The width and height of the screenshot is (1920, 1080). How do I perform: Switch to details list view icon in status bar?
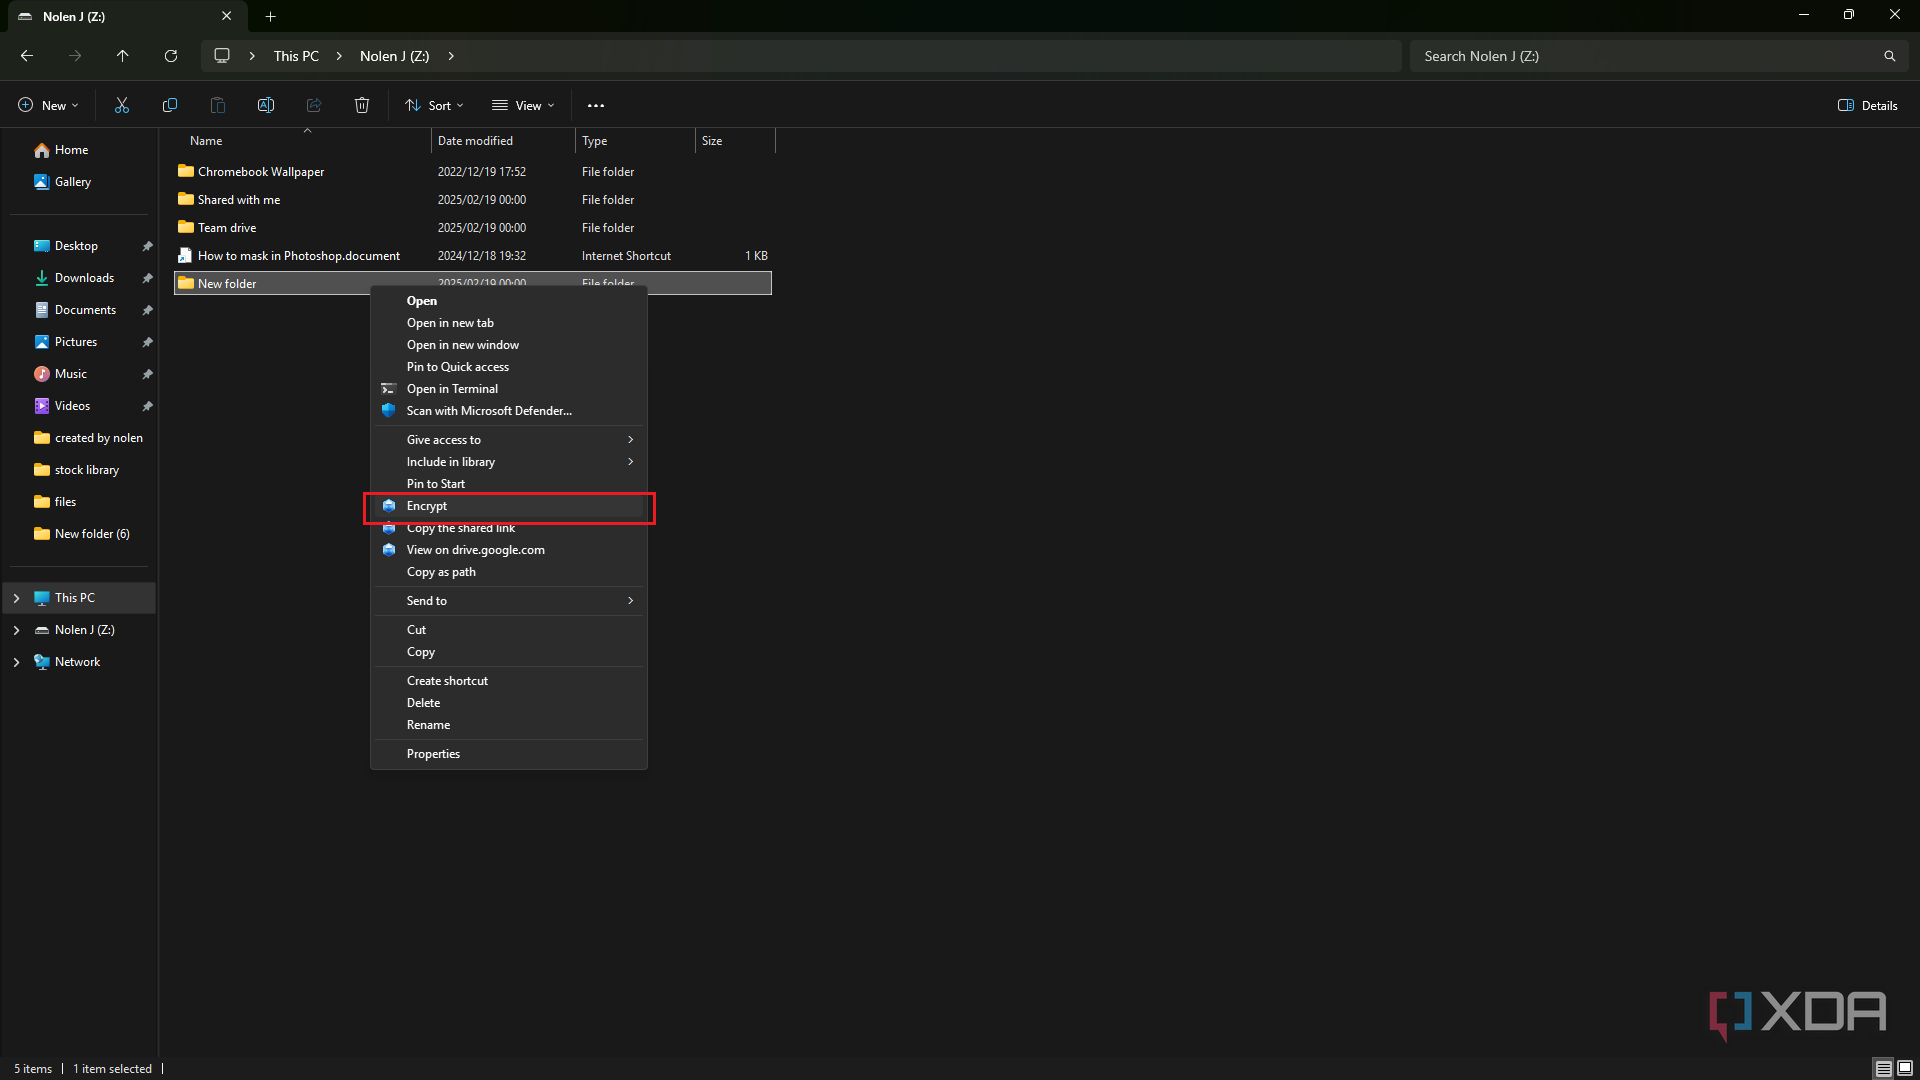1883,1068
